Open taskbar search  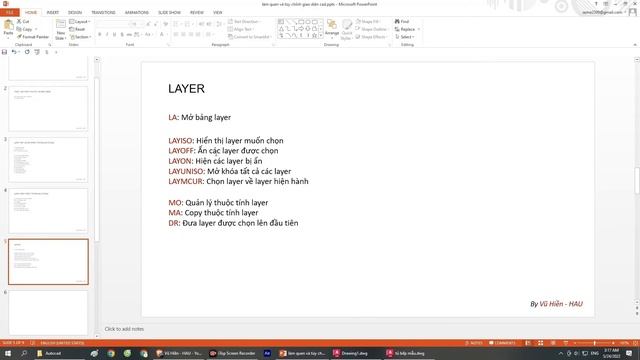tap(24, 353)
